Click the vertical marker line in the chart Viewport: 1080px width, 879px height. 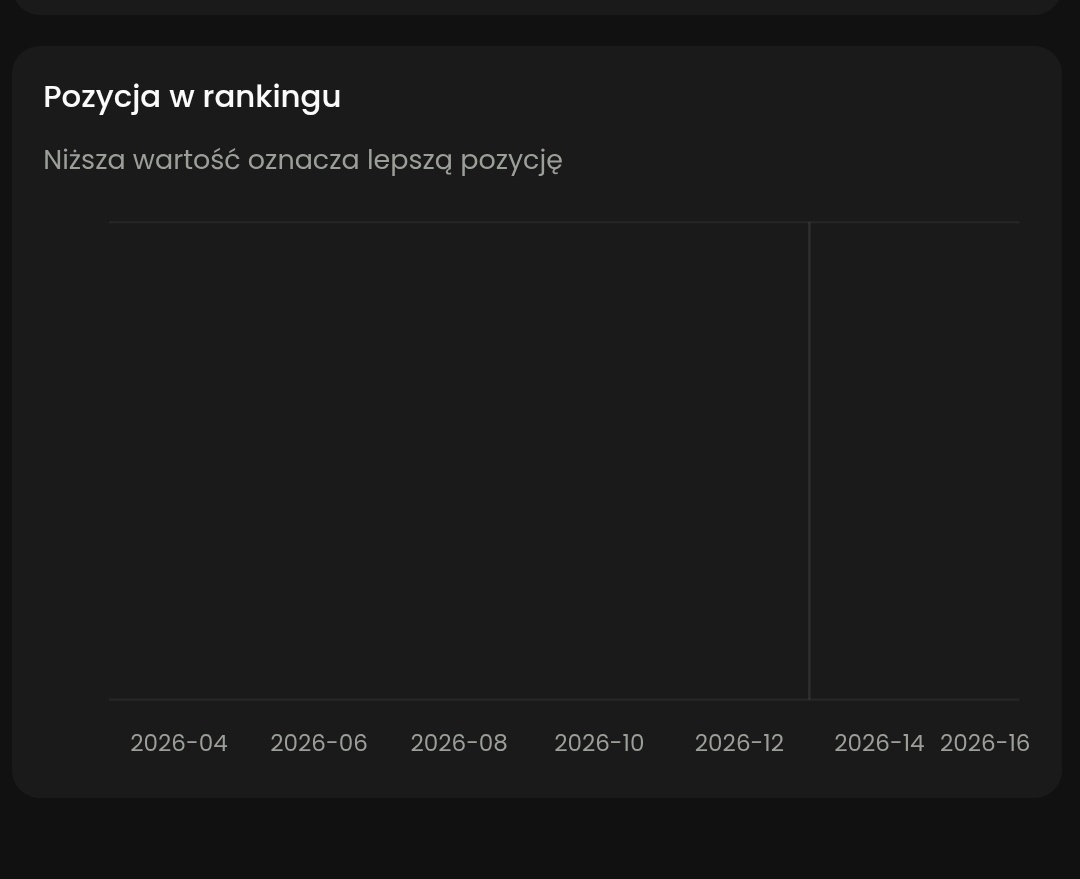(809, 460)
